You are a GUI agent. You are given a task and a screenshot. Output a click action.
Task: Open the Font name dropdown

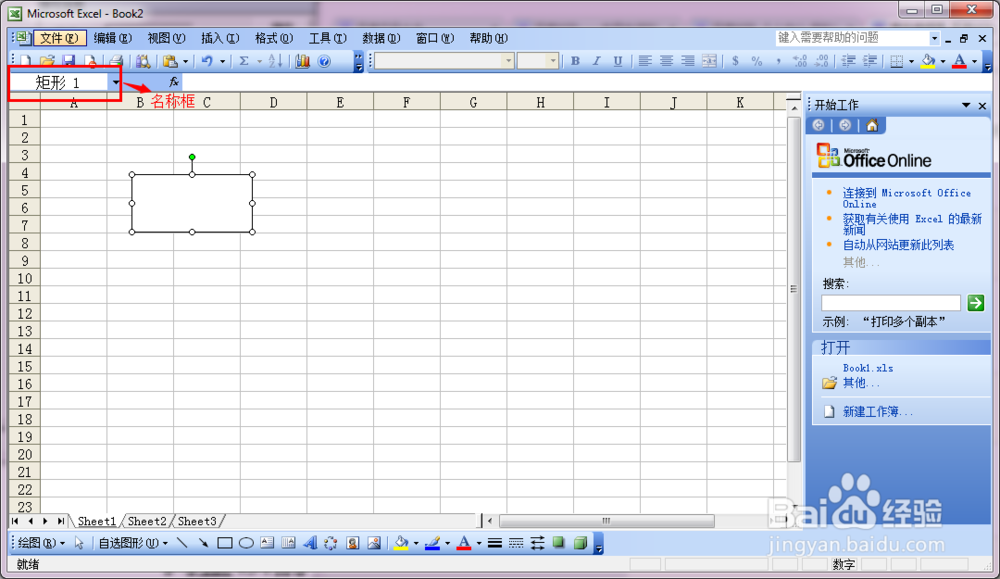click(508, 61)
